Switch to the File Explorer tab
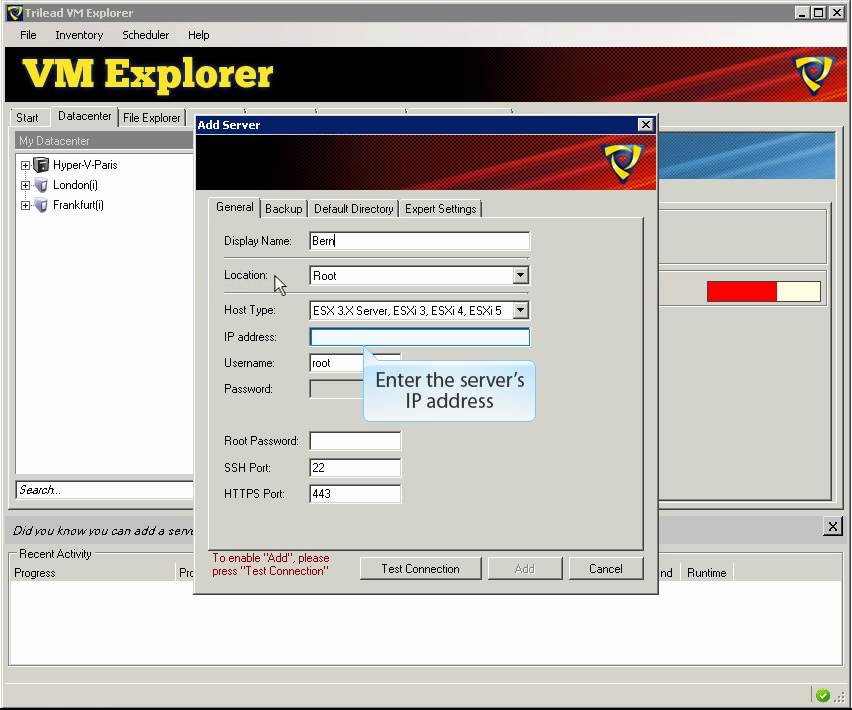 (x=152, y=118)
